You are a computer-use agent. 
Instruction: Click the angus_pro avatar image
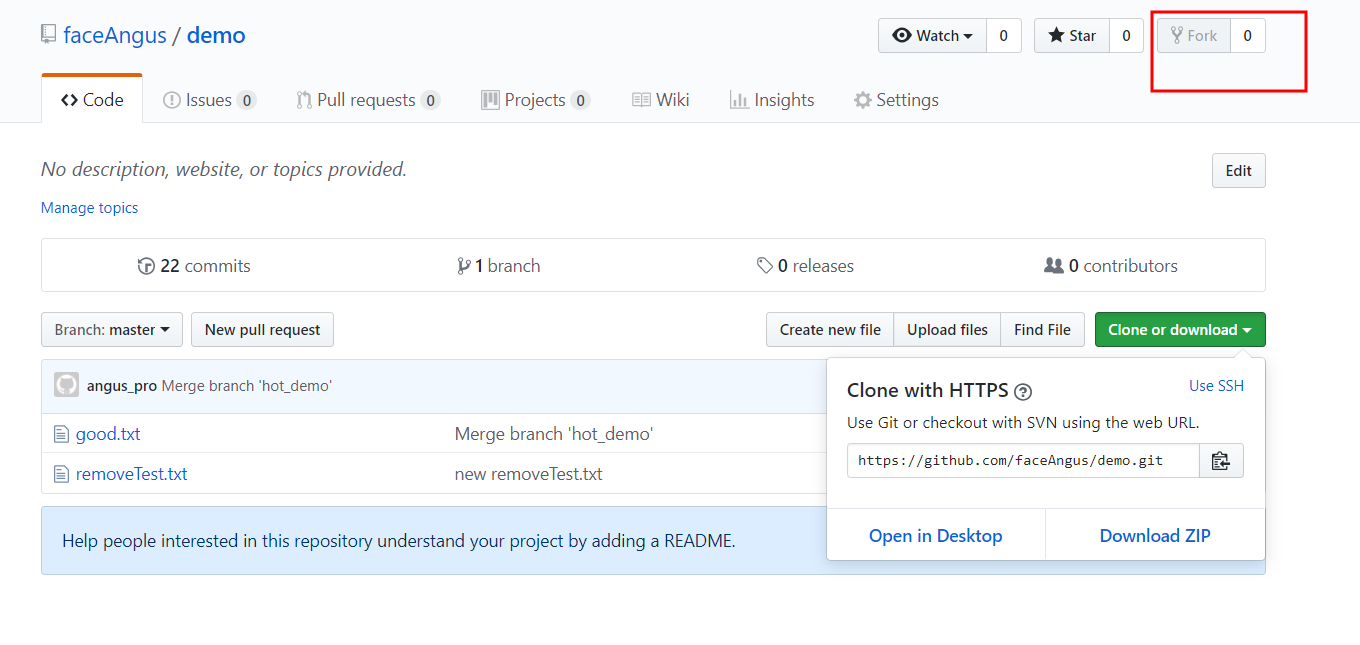66,386
